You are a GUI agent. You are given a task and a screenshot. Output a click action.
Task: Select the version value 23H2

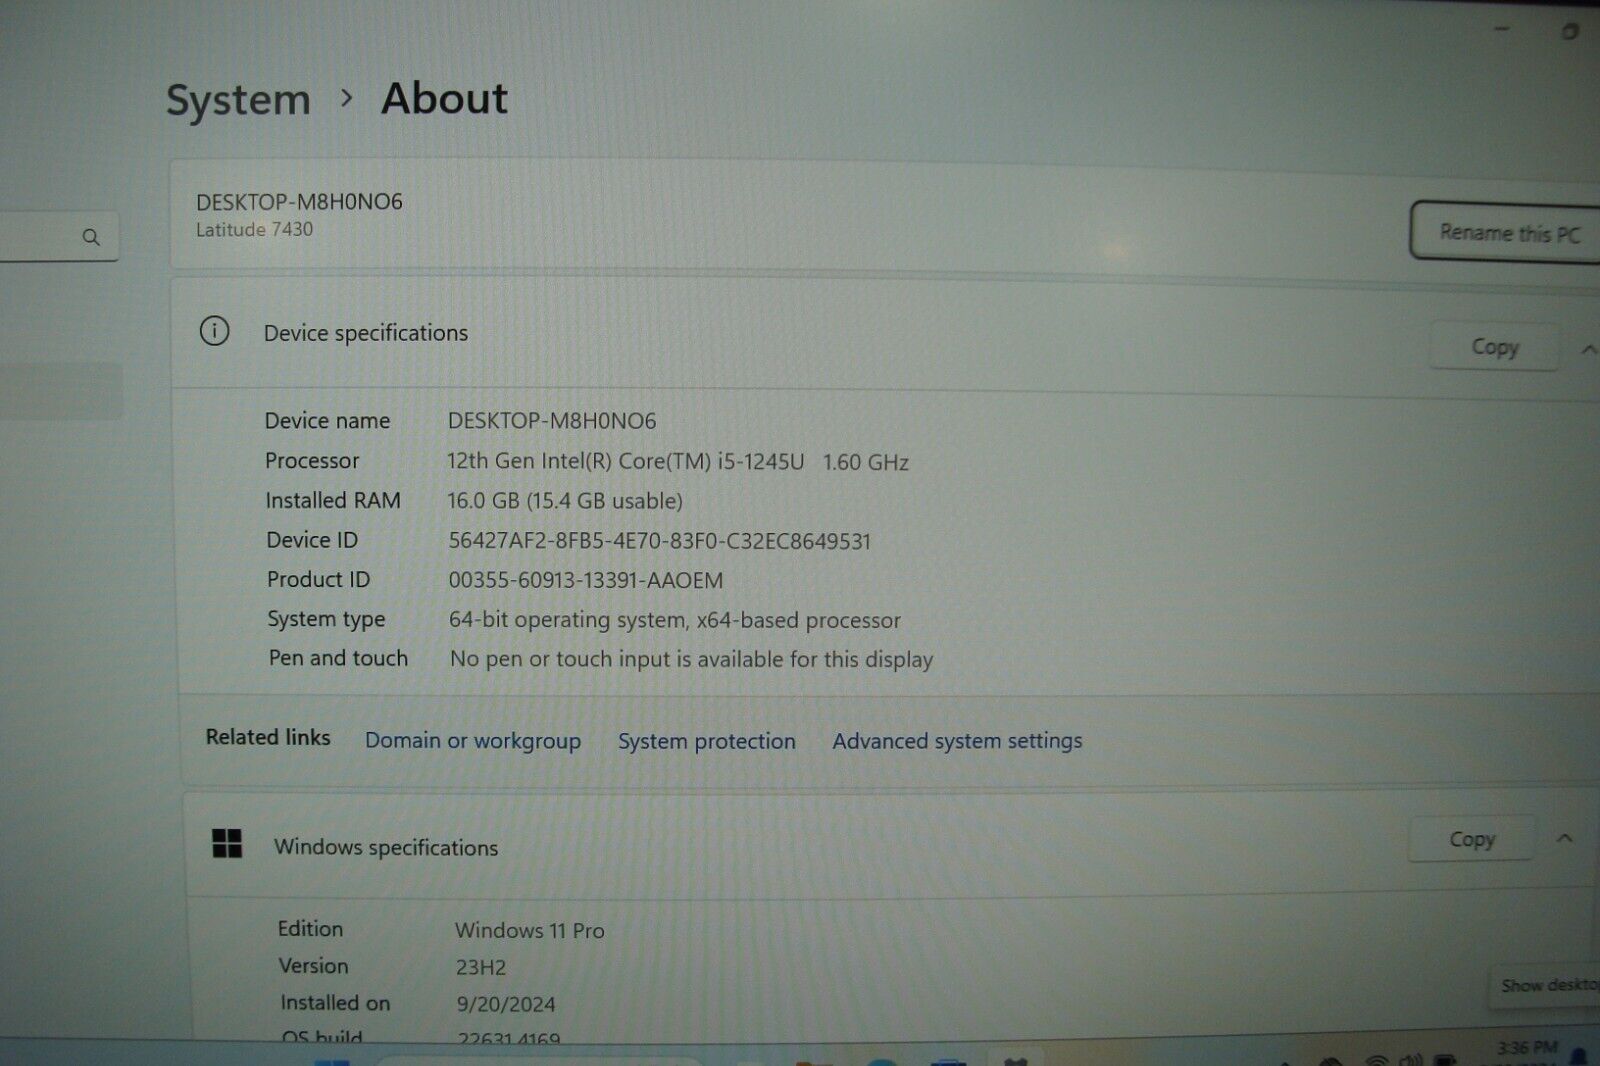click(481, 967)
